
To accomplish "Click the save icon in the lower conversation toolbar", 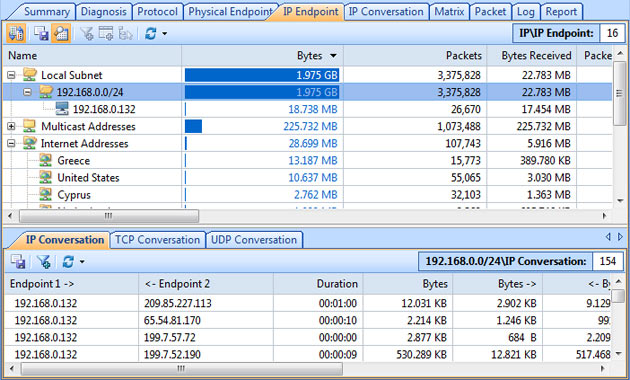I will point(18,262).
